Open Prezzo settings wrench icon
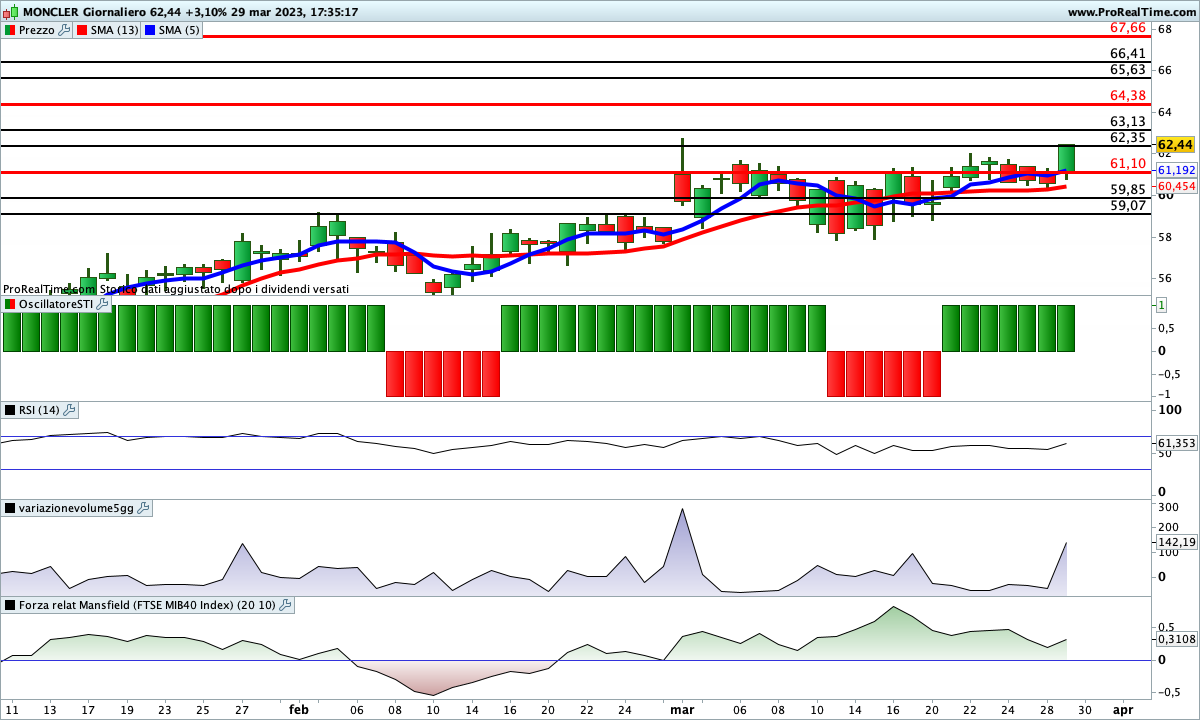1200x720 pixels. (x=65, y=30)
